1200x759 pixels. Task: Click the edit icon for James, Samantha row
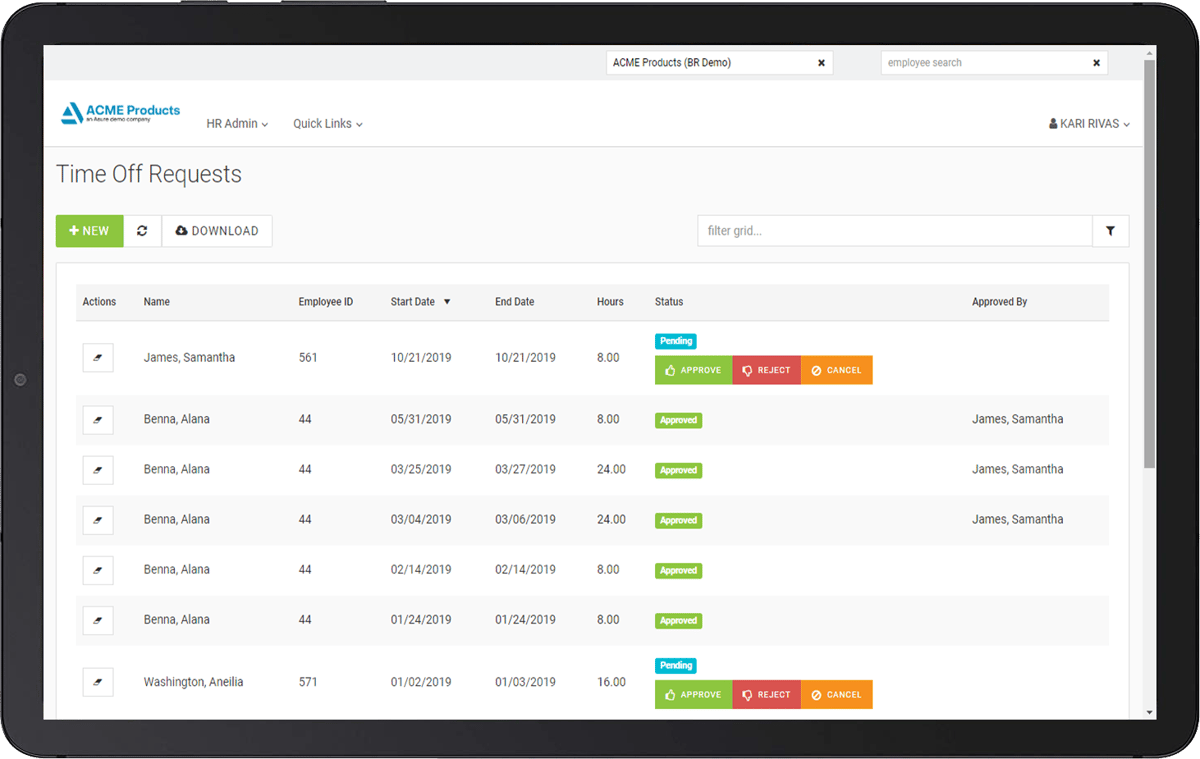click(98, 358)
